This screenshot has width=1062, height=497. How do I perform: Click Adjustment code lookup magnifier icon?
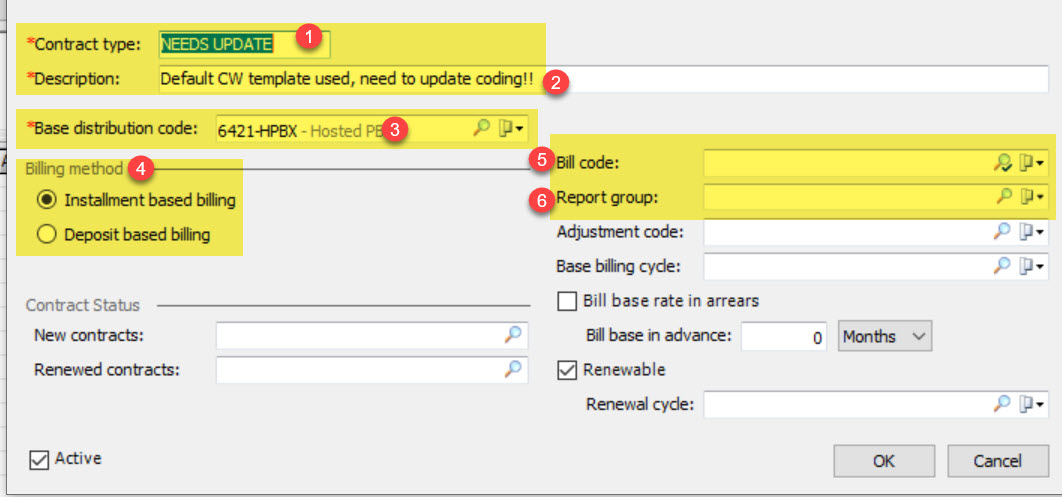pyautogui.click(x=1002, y=232)
